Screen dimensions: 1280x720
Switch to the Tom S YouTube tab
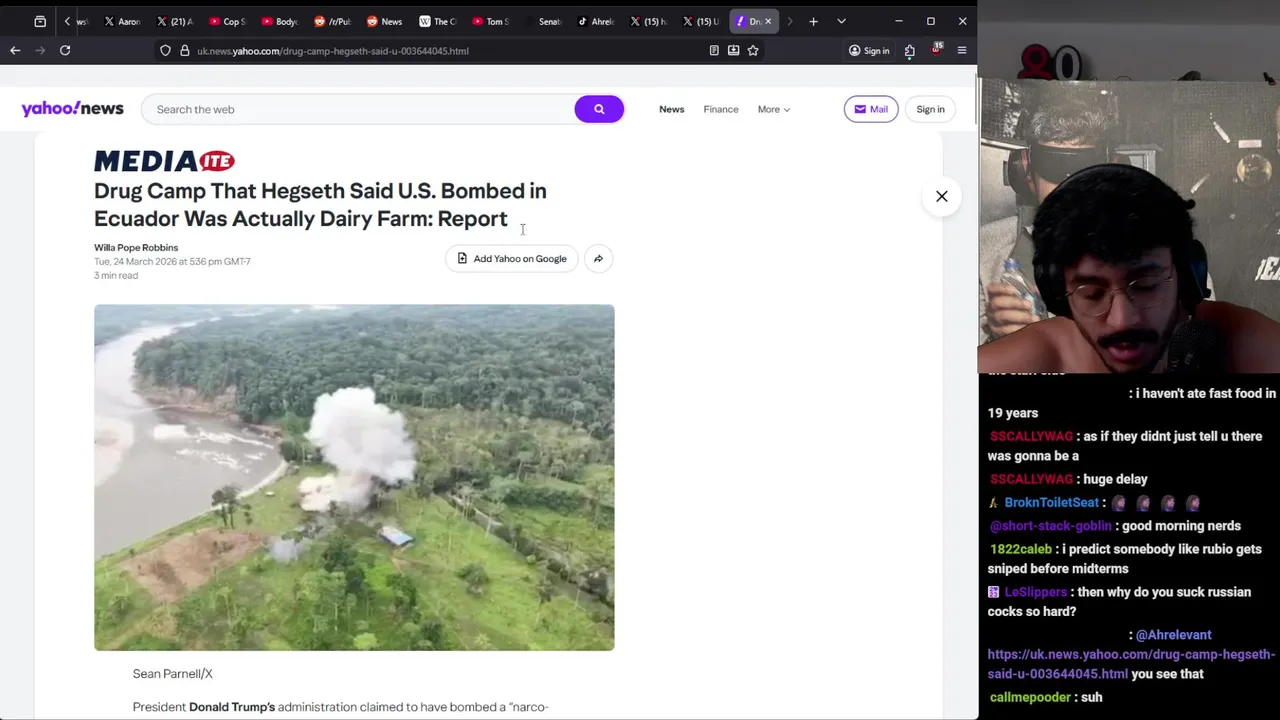pyautogui.click(x=491, y=21)
